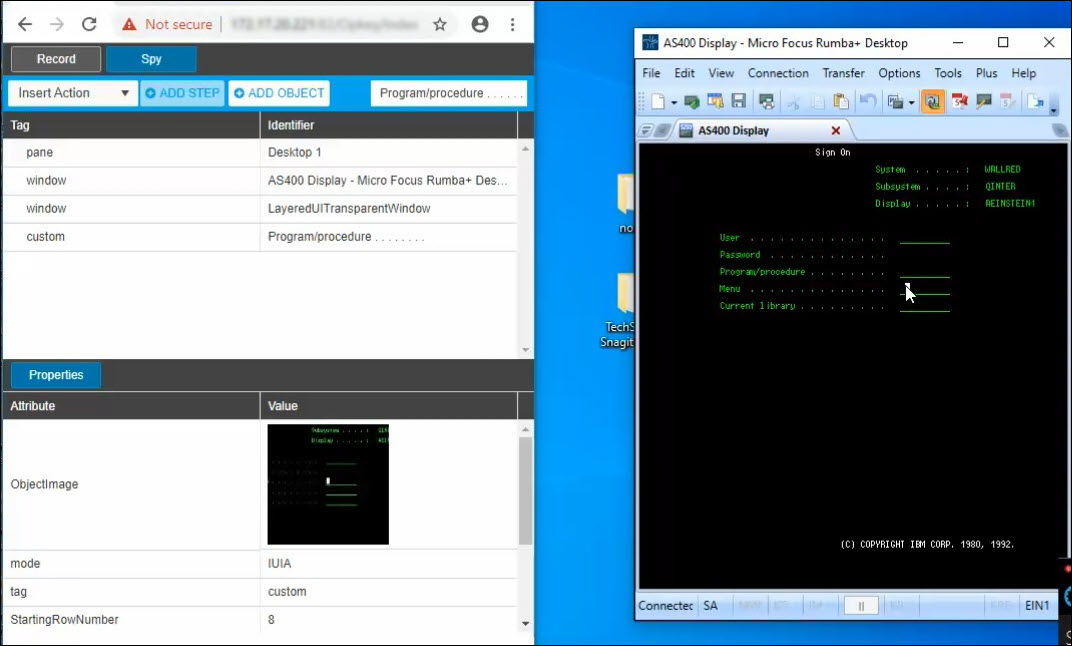Click the browser back arrow

click(x=25, y=25)
